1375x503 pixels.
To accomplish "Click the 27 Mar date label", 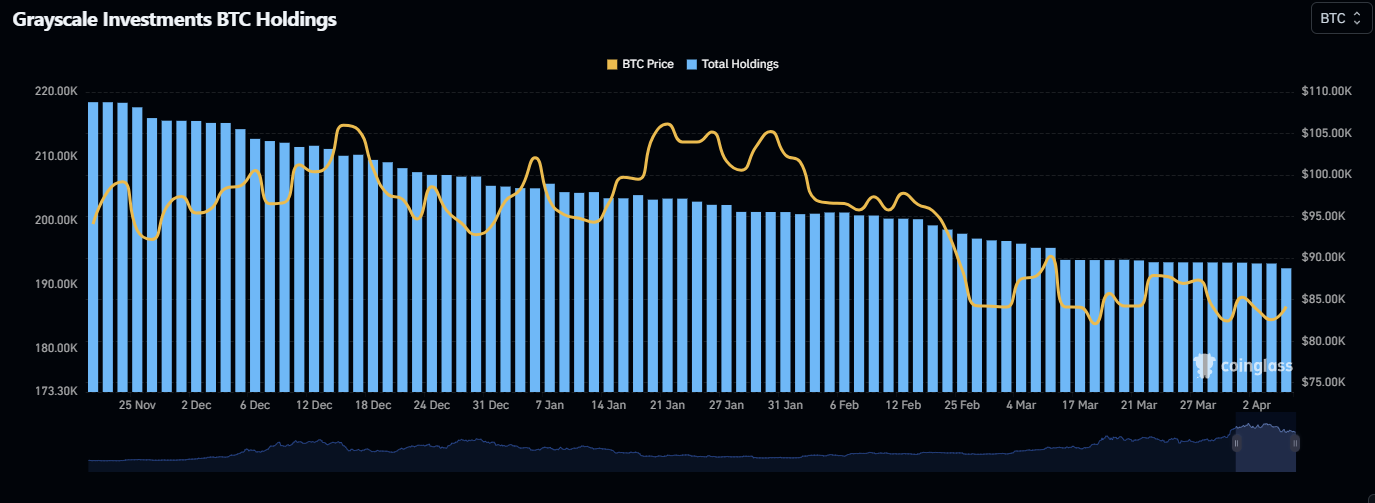I will [1198, 405].
